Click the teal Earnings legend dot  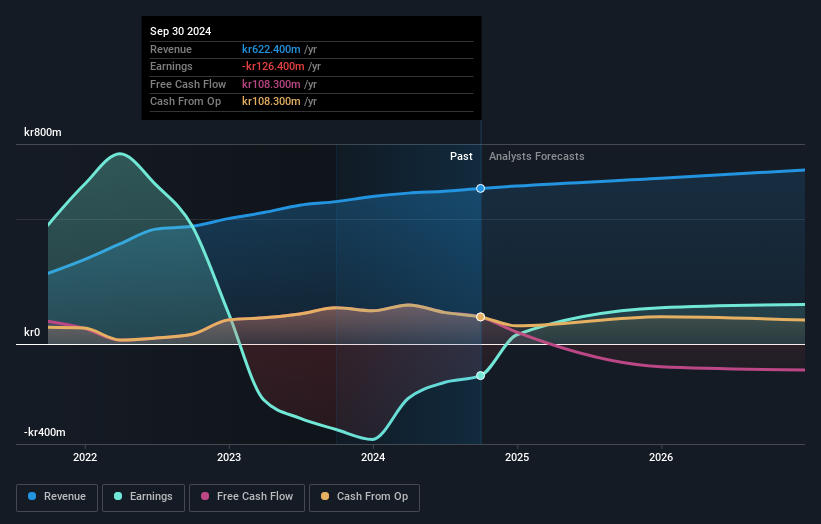tap(118, 496)
